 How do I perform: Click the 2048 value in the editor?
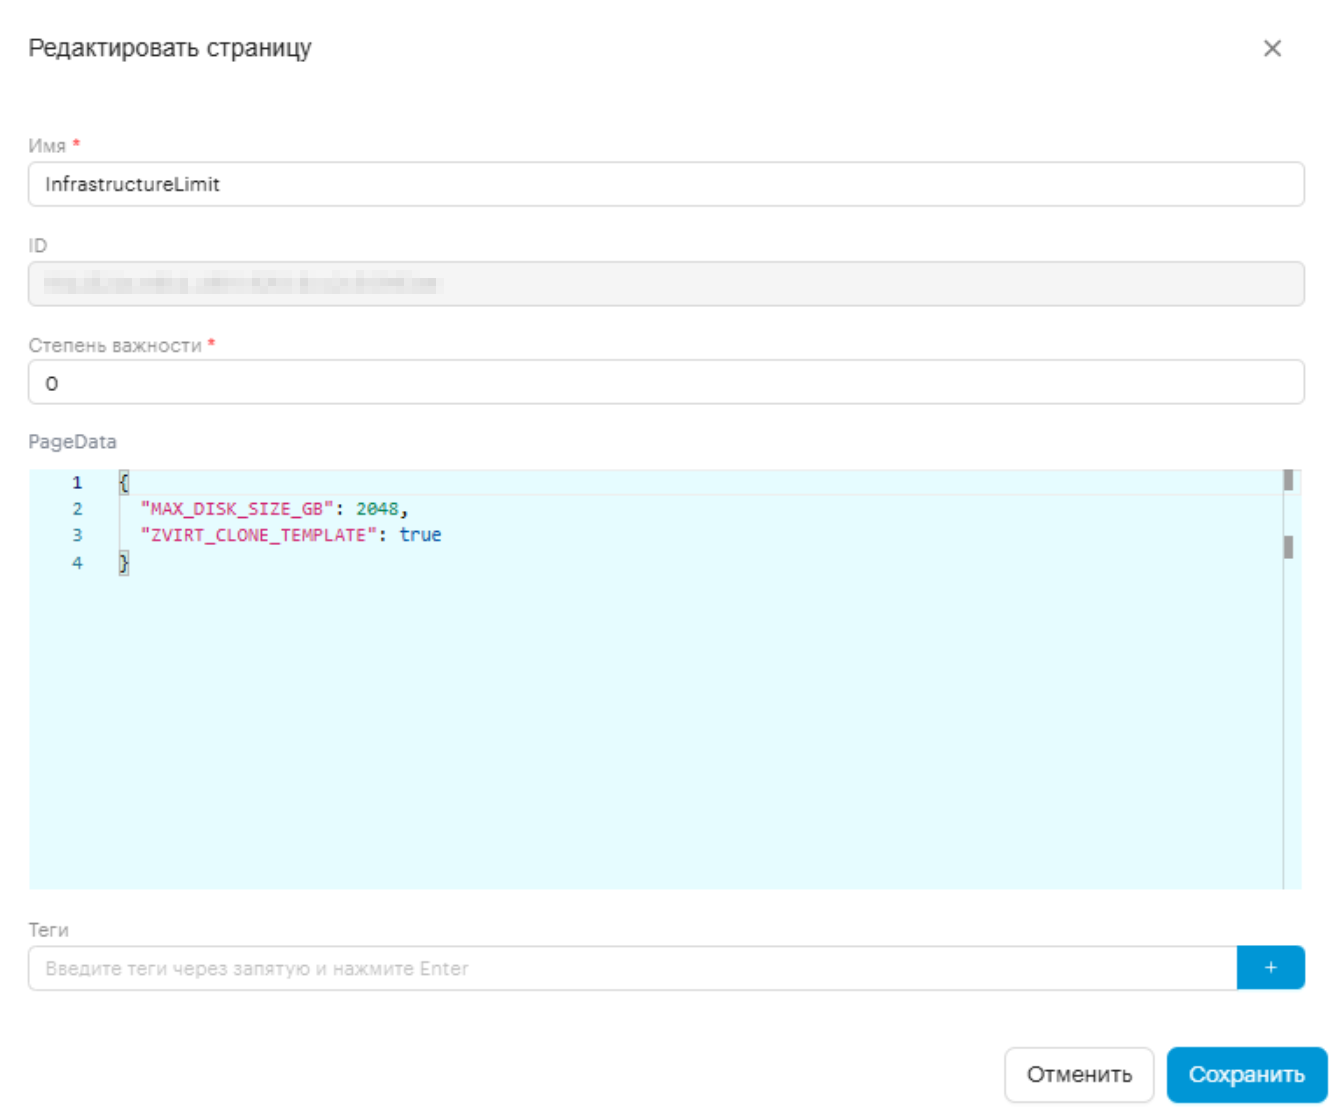click(377, 509)
